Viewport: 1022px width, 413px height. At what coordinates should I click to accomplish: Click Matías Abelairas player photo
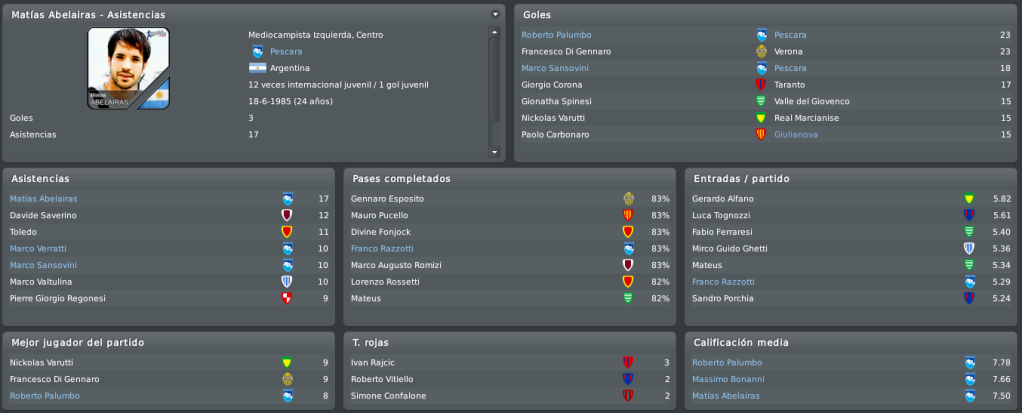[128, 68]
